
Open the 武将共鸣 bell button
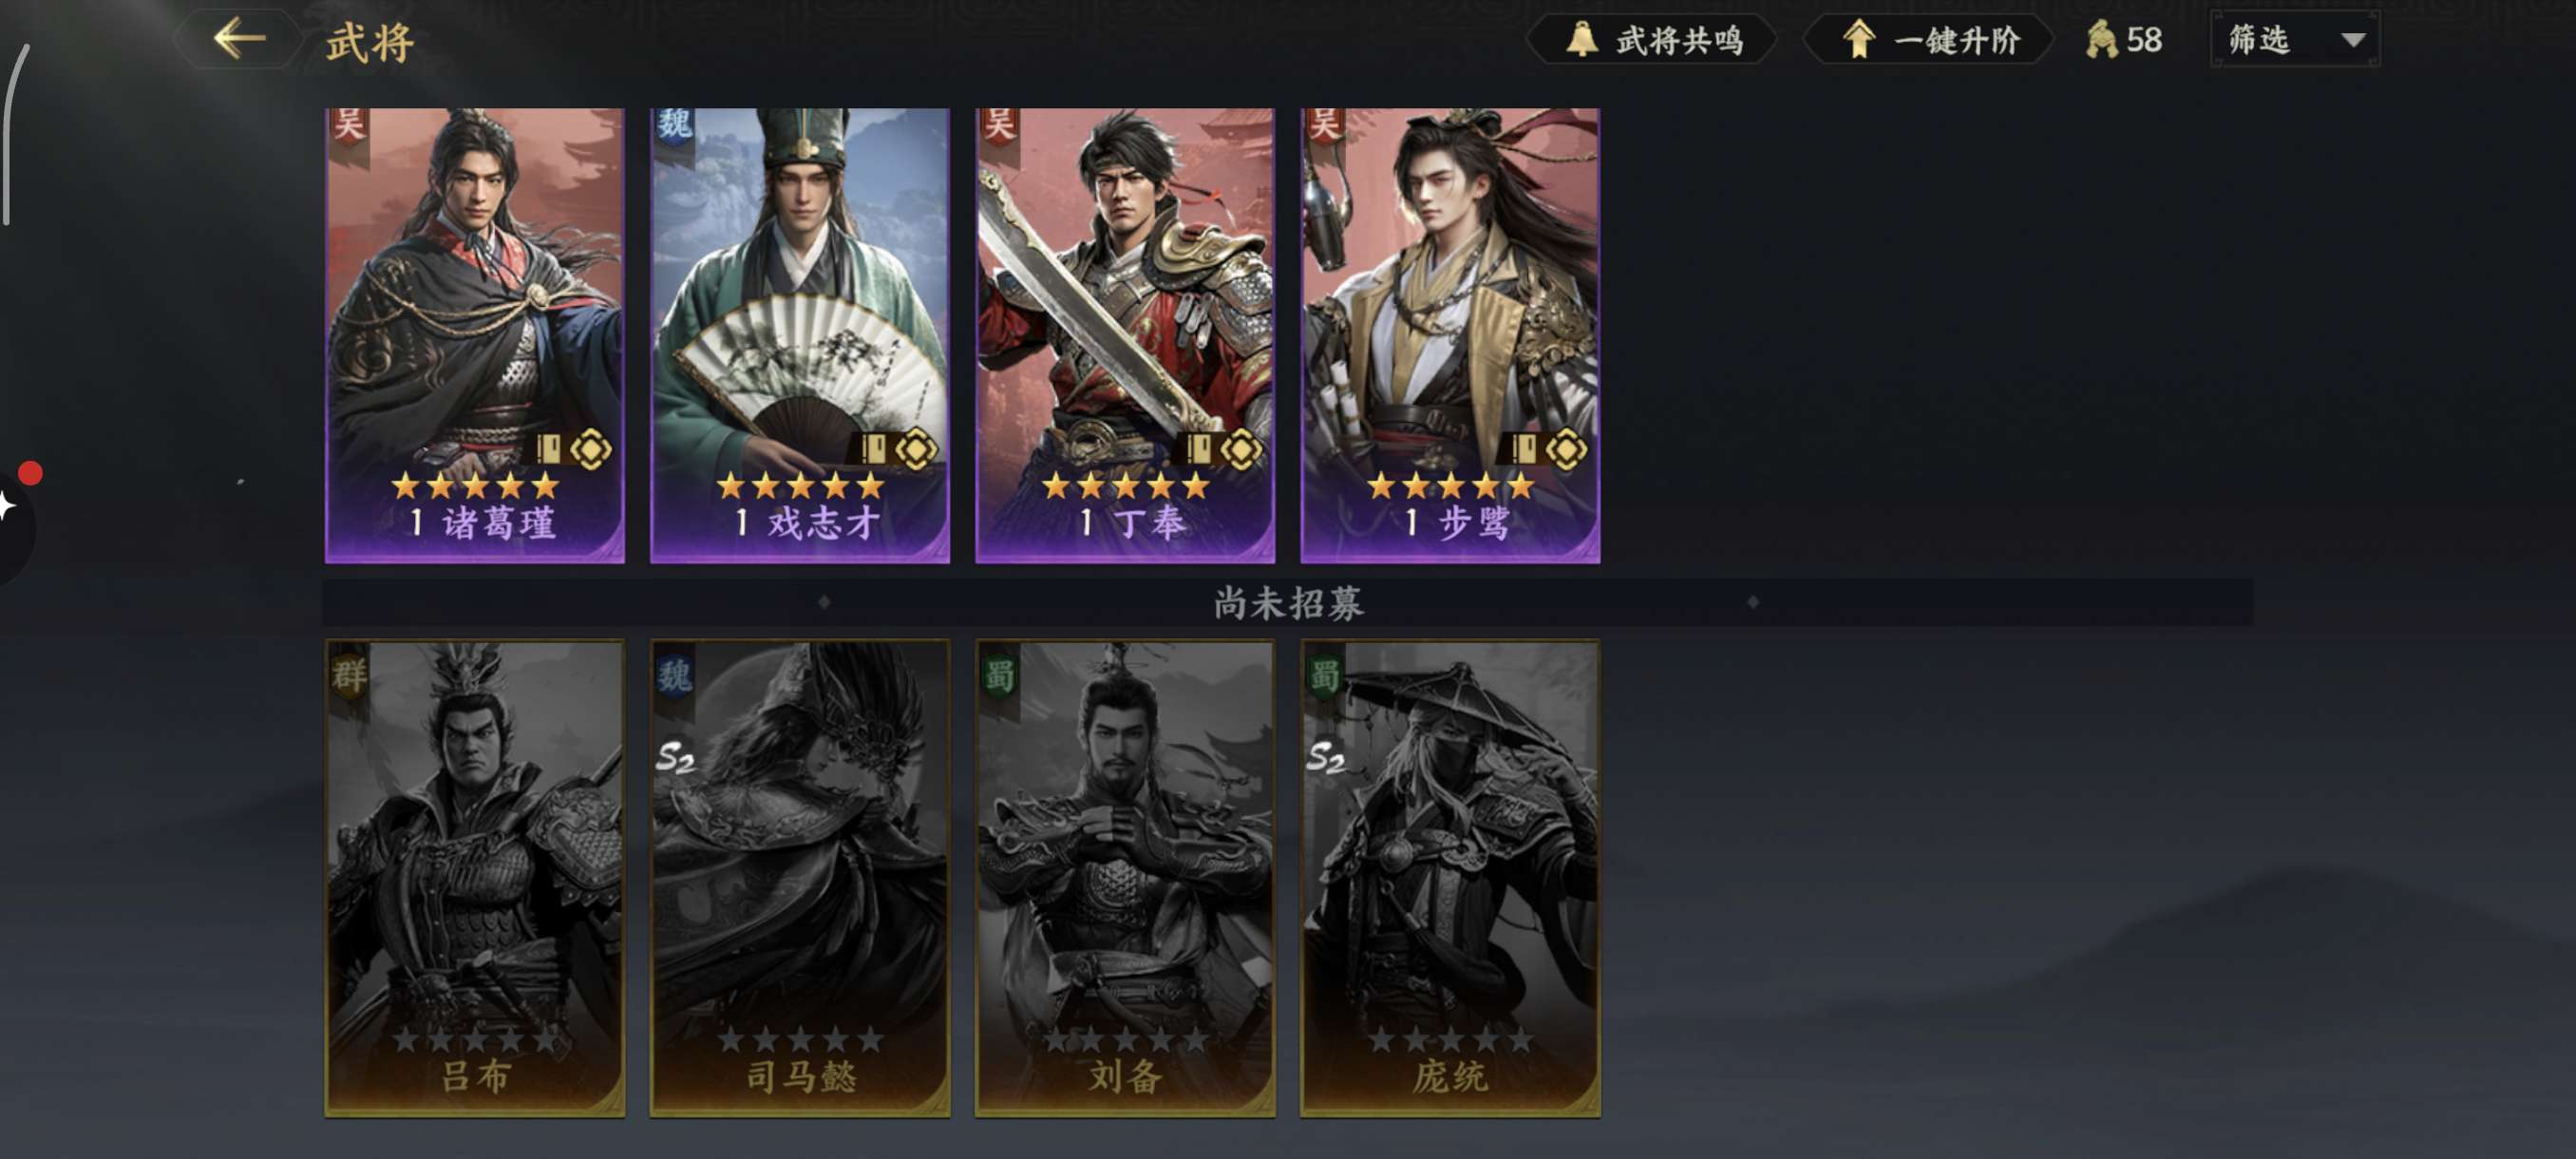pos(1652,40)
